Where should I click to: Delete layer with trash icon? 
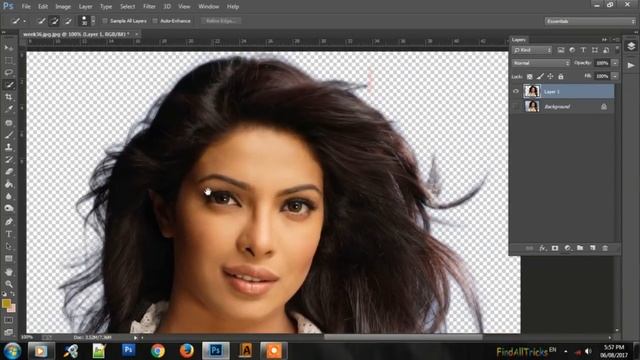pyautogui.click(x=605, y=248)
